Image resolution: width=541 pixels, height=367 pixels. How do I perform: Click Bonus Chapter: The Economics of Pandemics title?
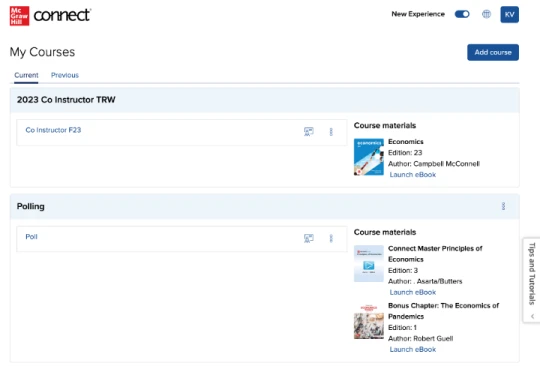(x=443, y=311)
